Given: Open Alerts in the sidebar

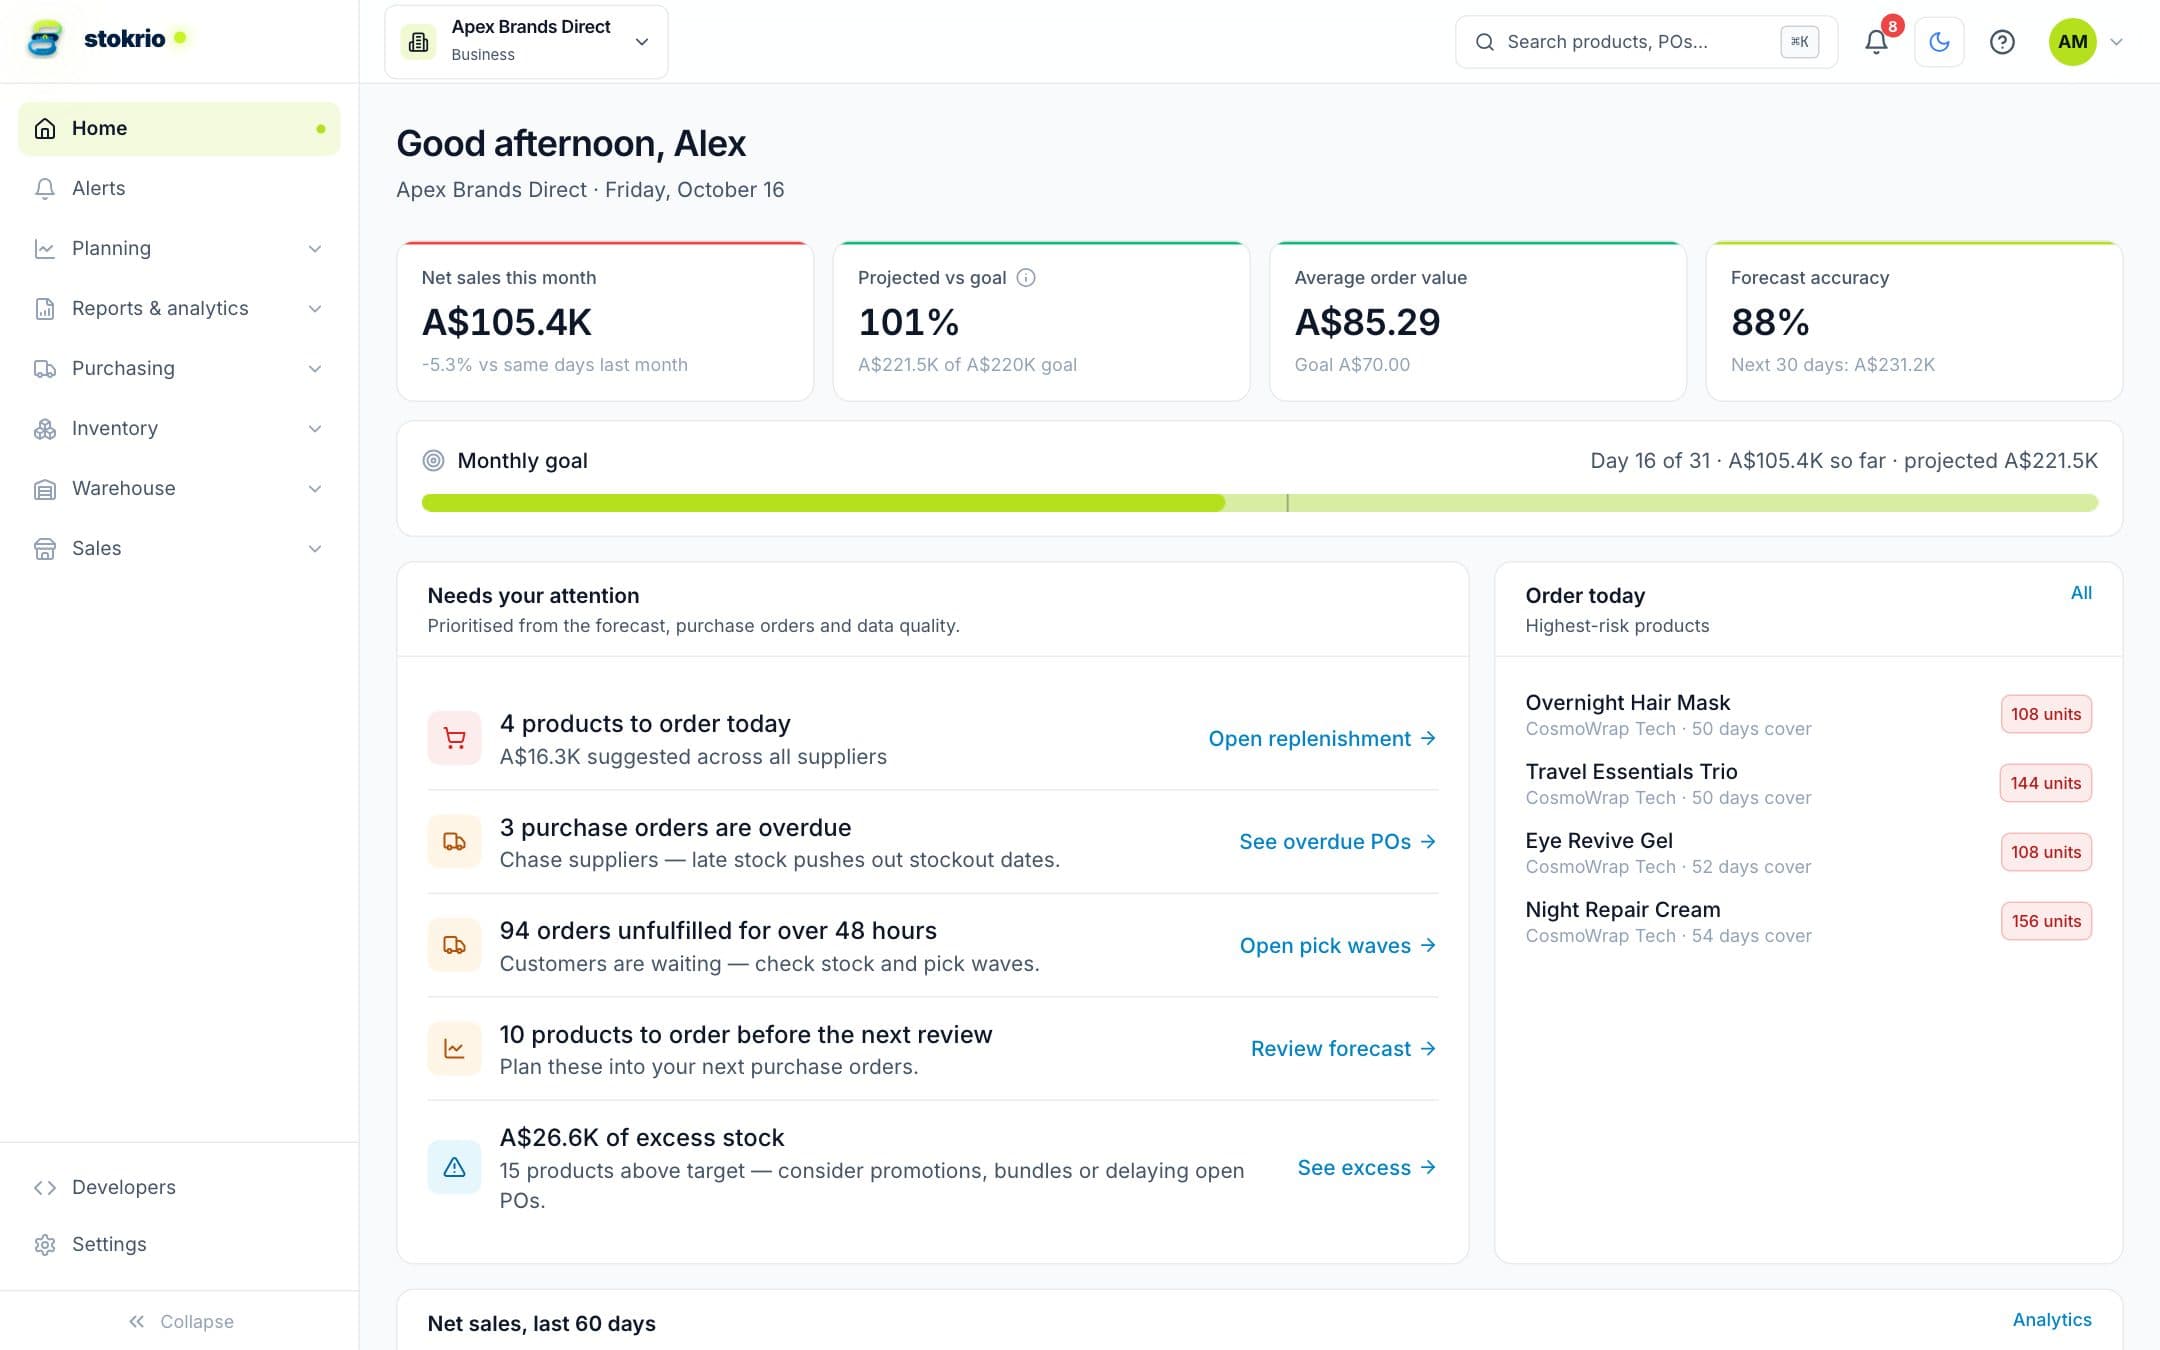Looking at the screenshot, I should coord(179,188).
